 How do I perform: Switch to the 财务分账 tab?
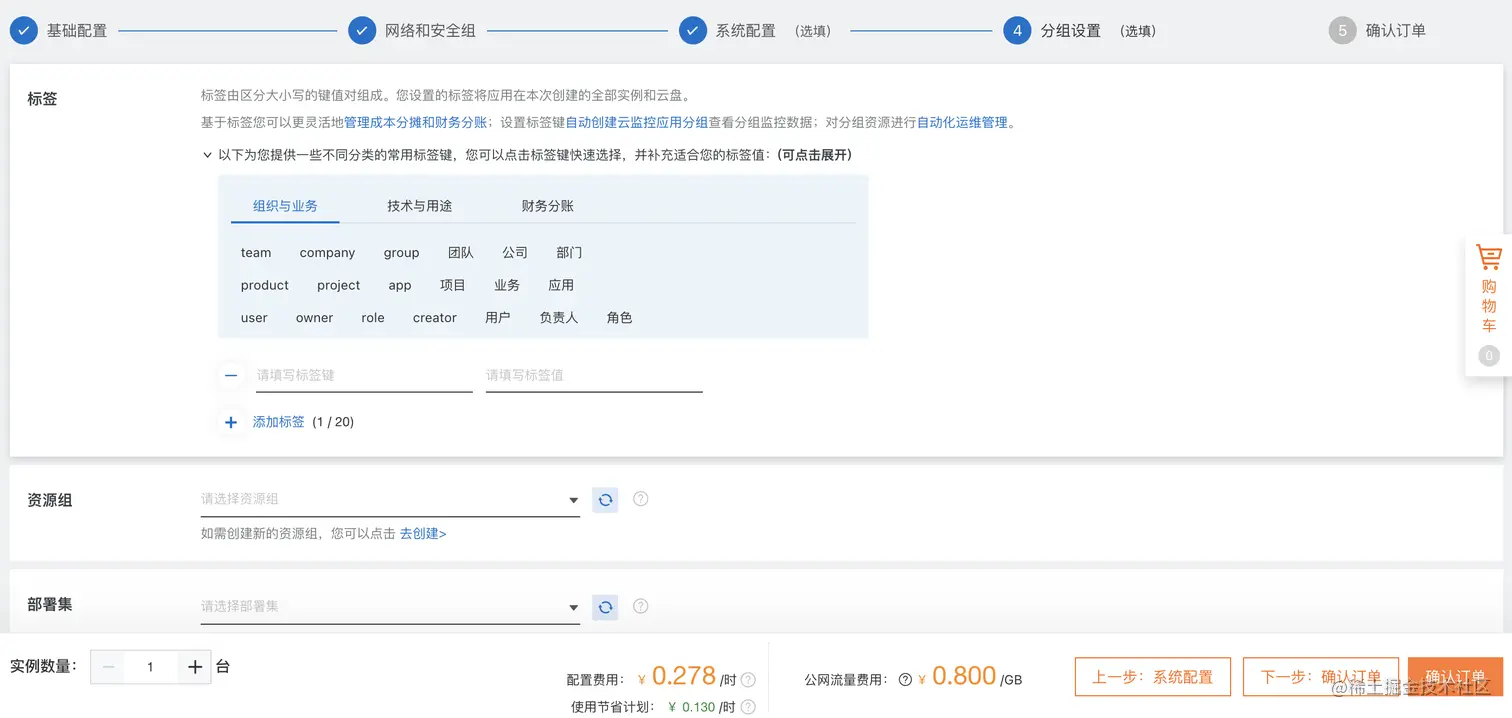coord(546,205)
